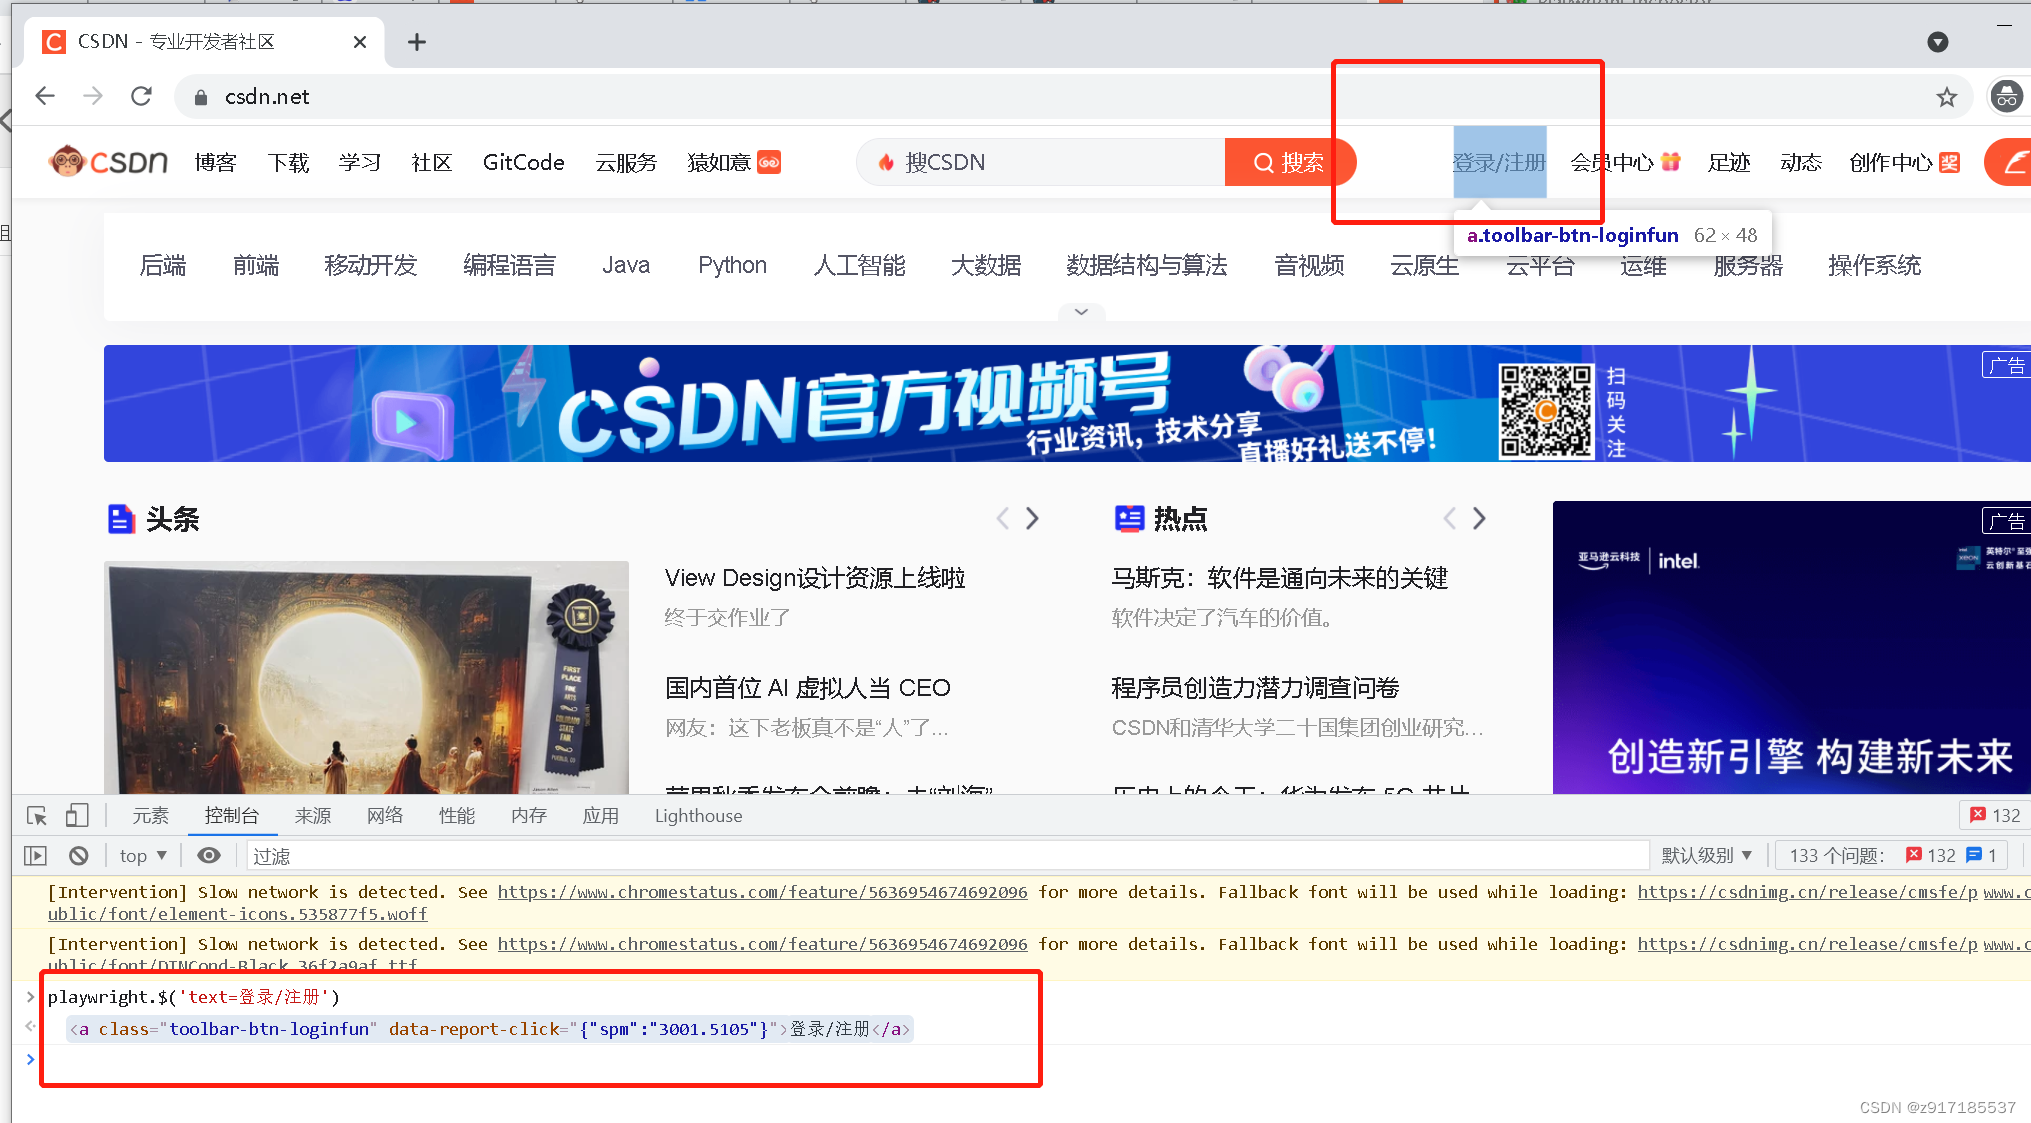
Task: Switch to DevTools Lighthouse tab
Action: 698,816
